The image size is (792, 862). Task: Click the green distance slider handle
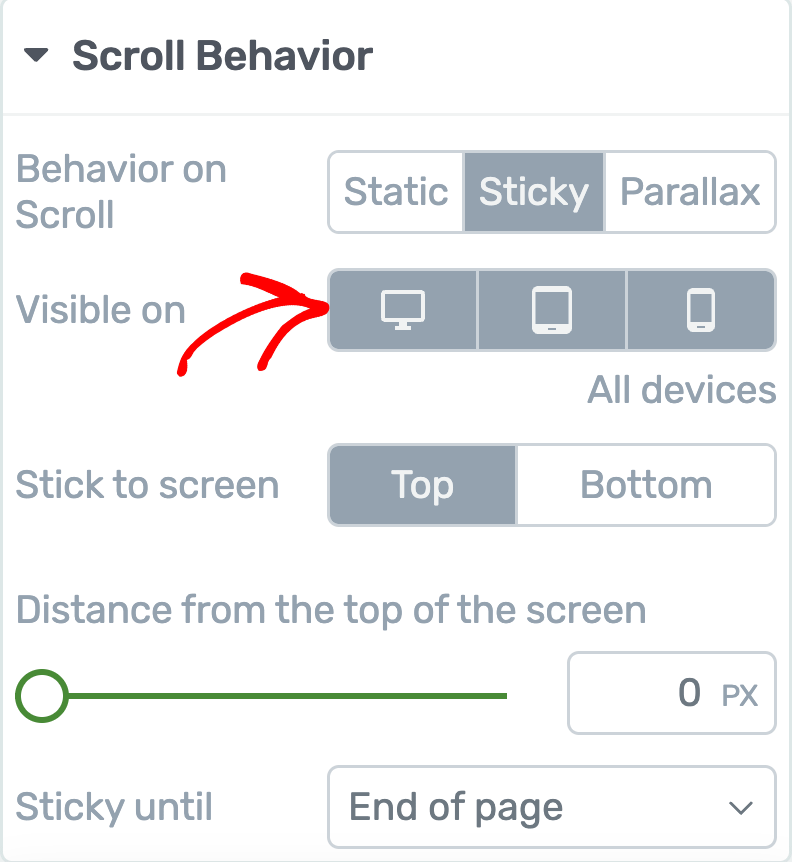(x=42, y=695)
